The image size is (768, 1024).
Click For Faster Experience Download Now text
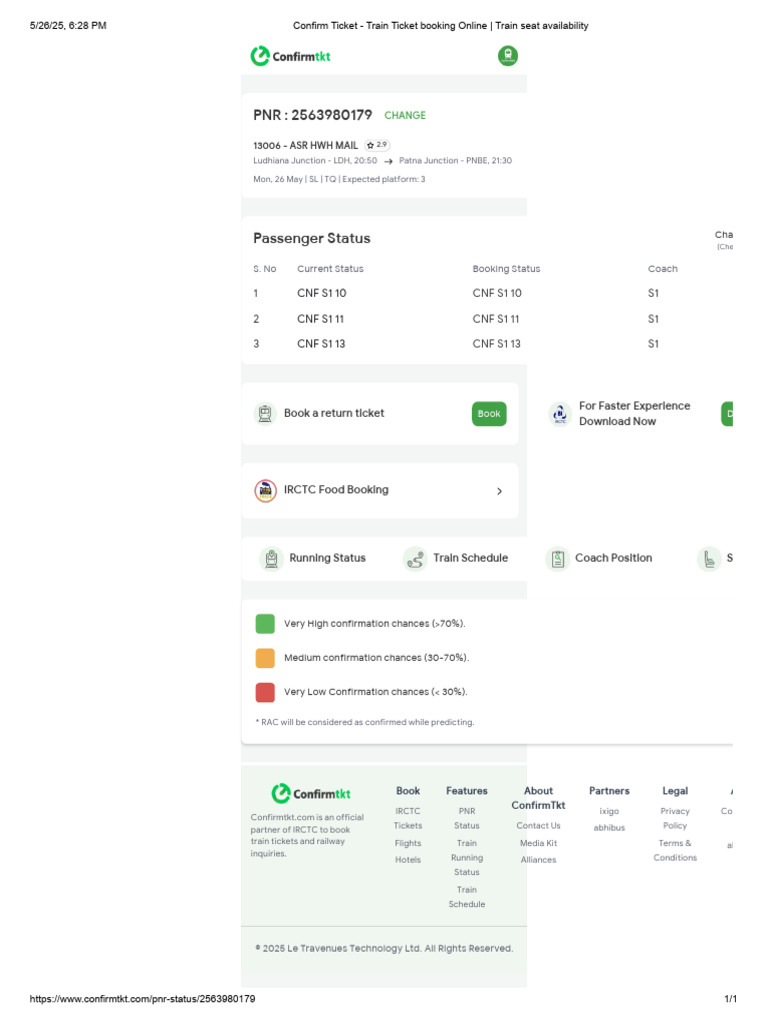pos(634,413)
